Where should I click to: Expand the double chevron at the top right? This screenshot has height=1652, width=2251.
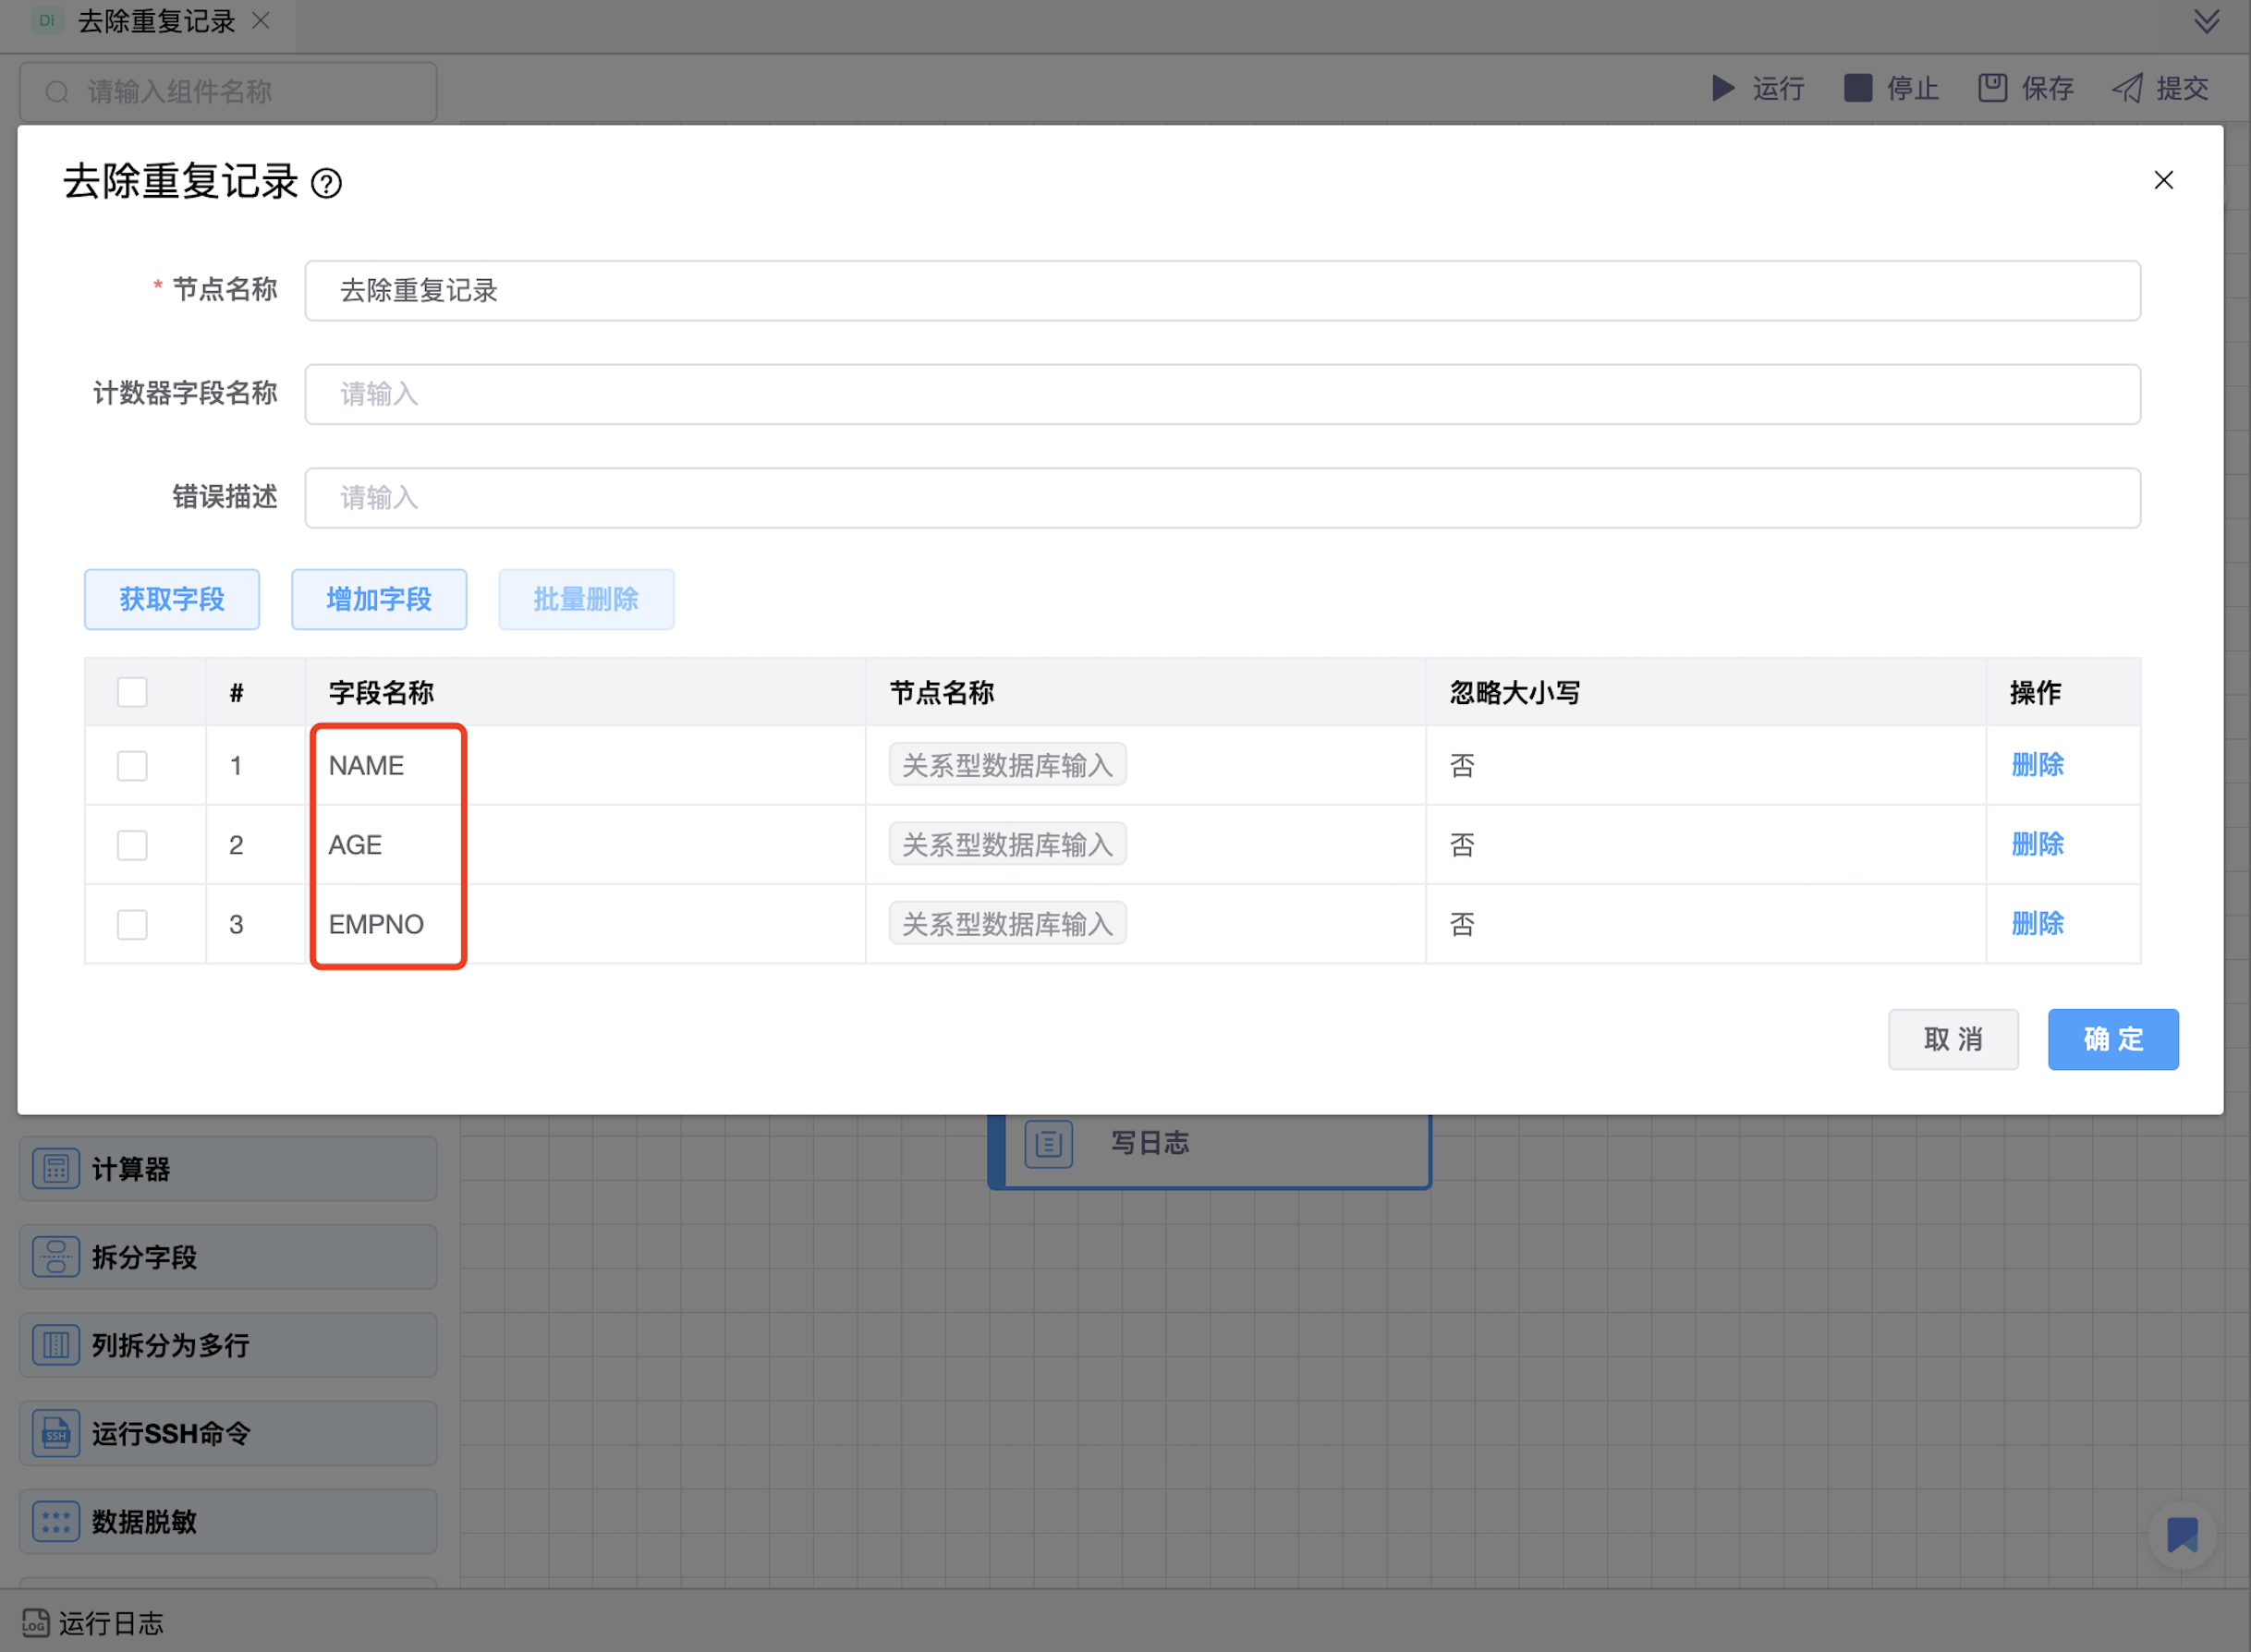[2206, 22]
